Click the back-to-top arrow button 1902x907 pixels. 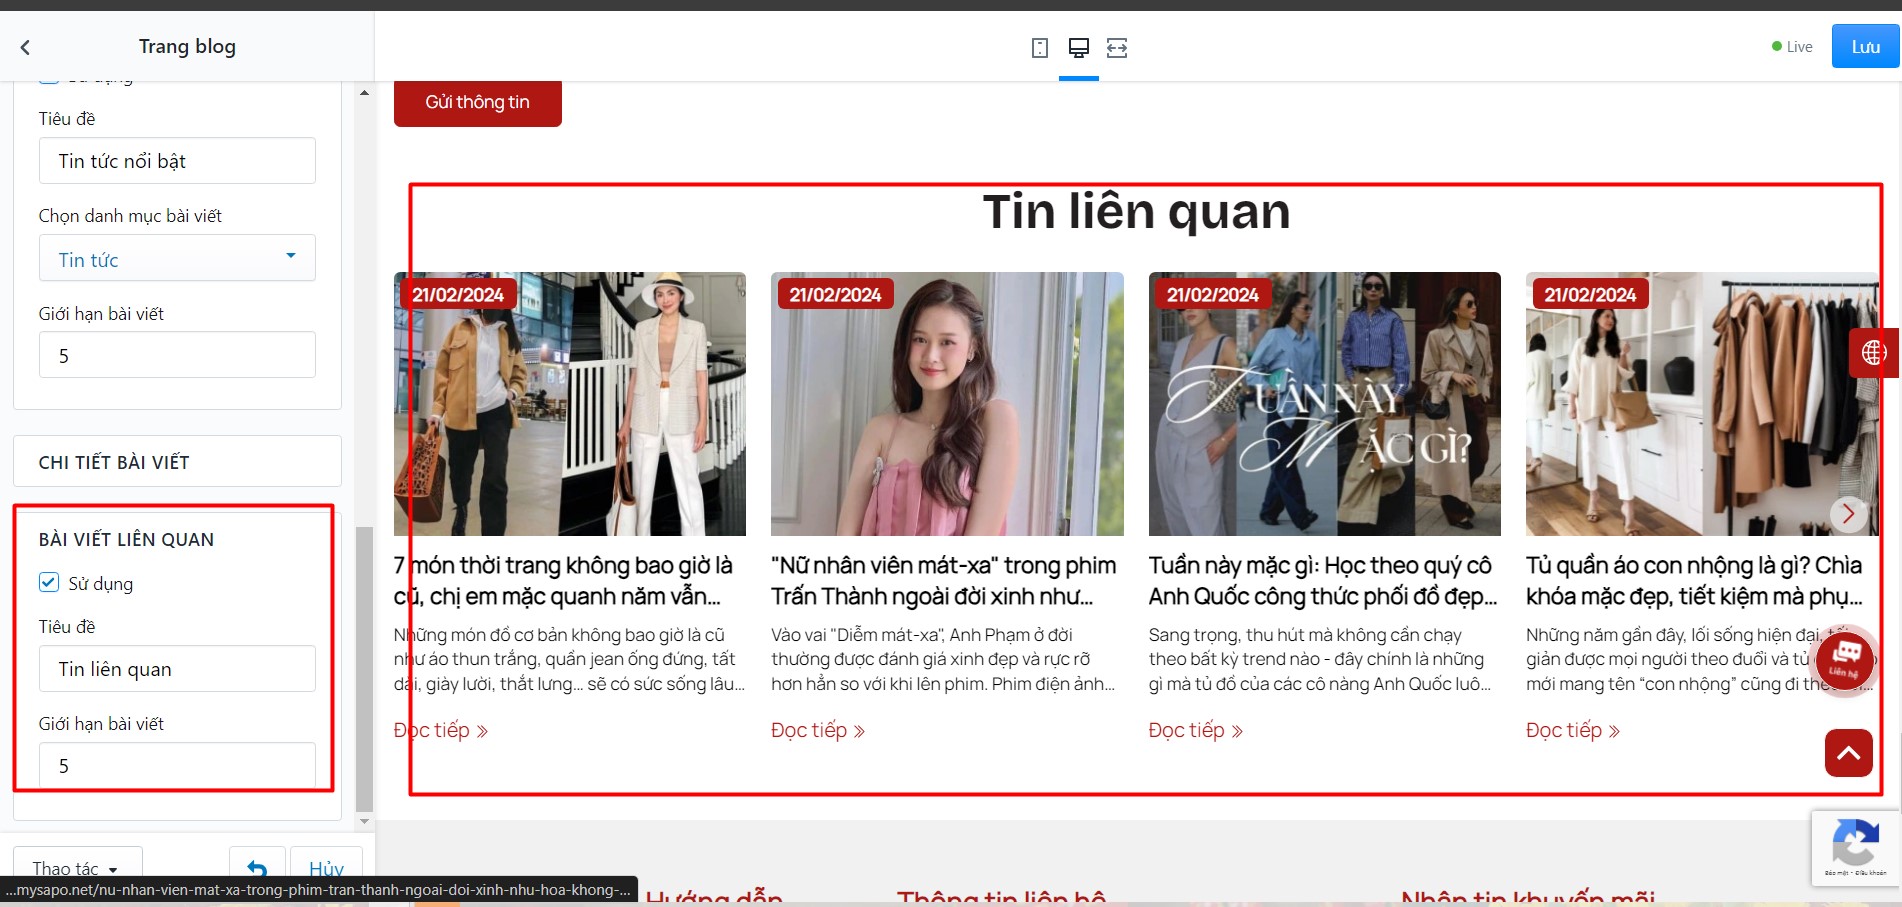coord(1848,753)
